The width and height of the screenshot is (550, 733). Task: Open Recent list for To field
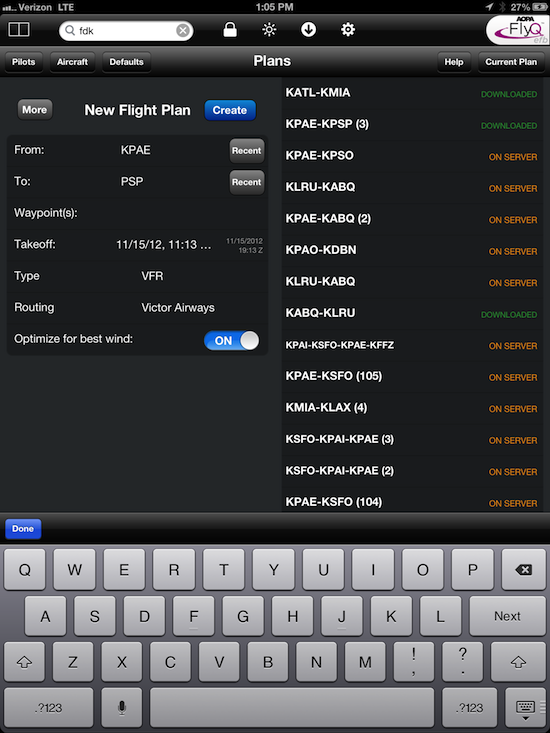[x=246, y=182]
